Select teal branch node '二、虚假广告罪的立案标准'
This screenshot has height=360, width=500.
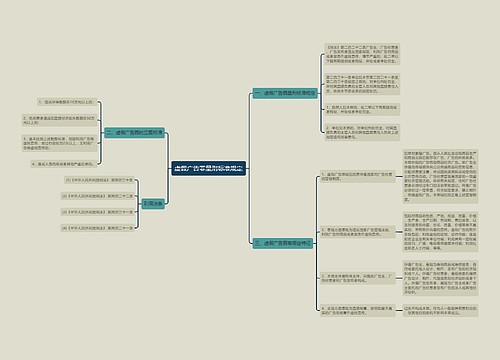pos(135,133)
